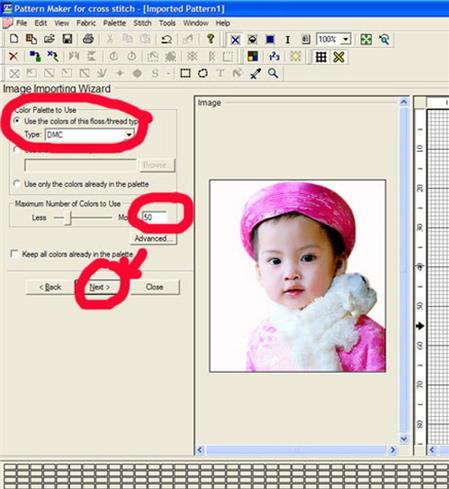Open the 100% zoom level dropdown
This screenshot has width=449, height=489.
[346, 39]
